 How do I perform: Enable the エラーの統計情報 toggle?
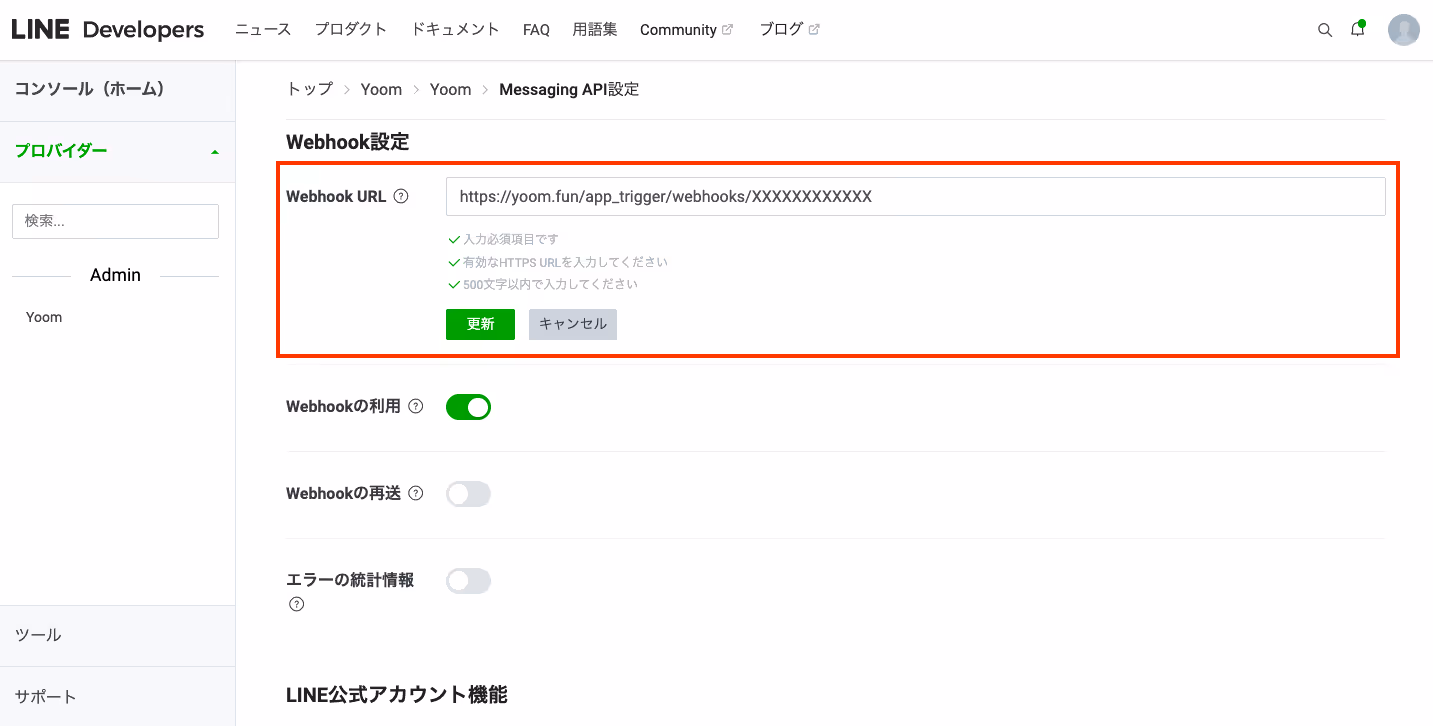click(468, 581)
